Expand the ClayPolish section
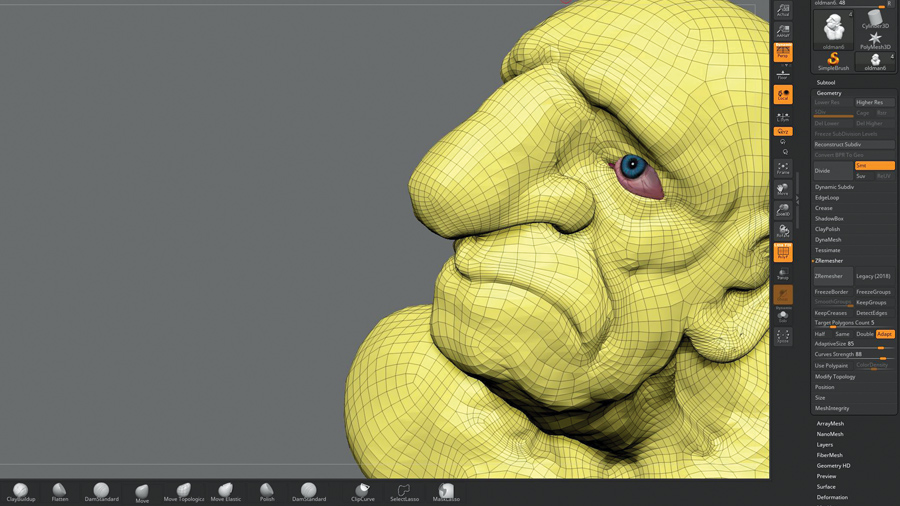Screen dimensions: 900x506 tap(827, 229)
